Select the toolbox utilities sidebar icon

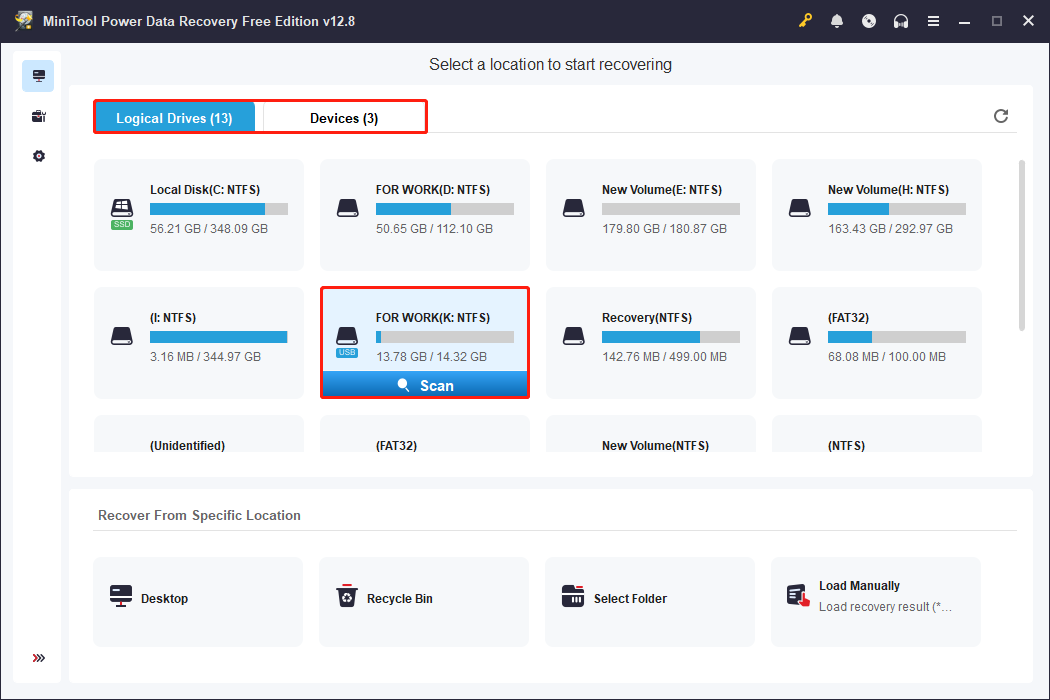[x=38, y=116]
